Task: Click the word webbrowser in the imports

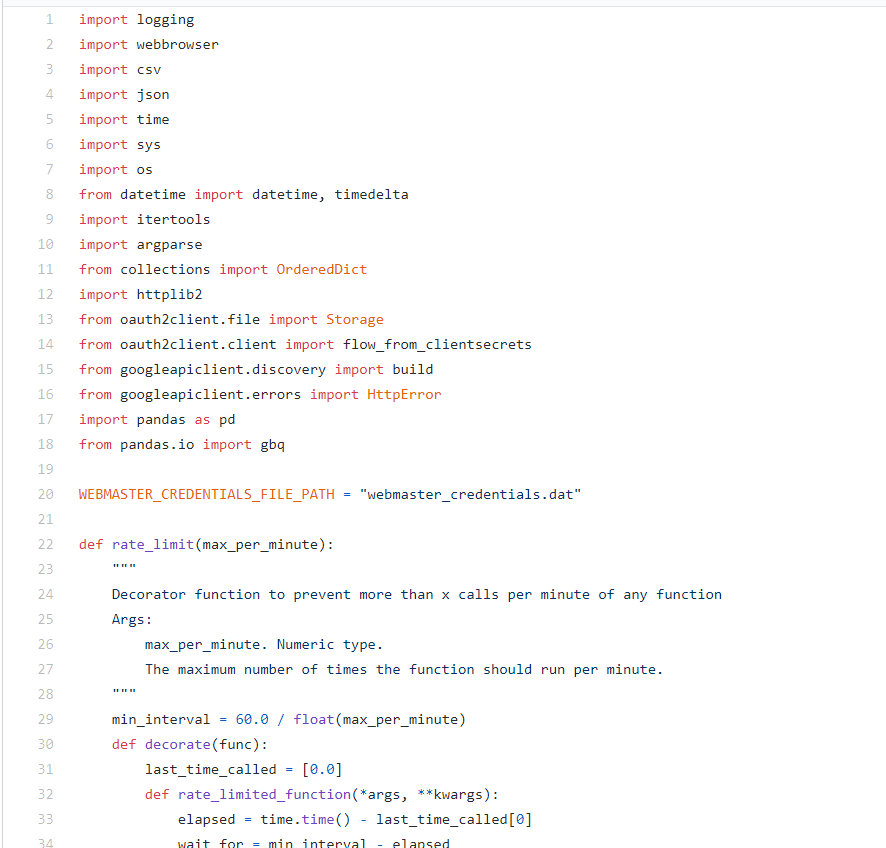Action: (177, 44)
